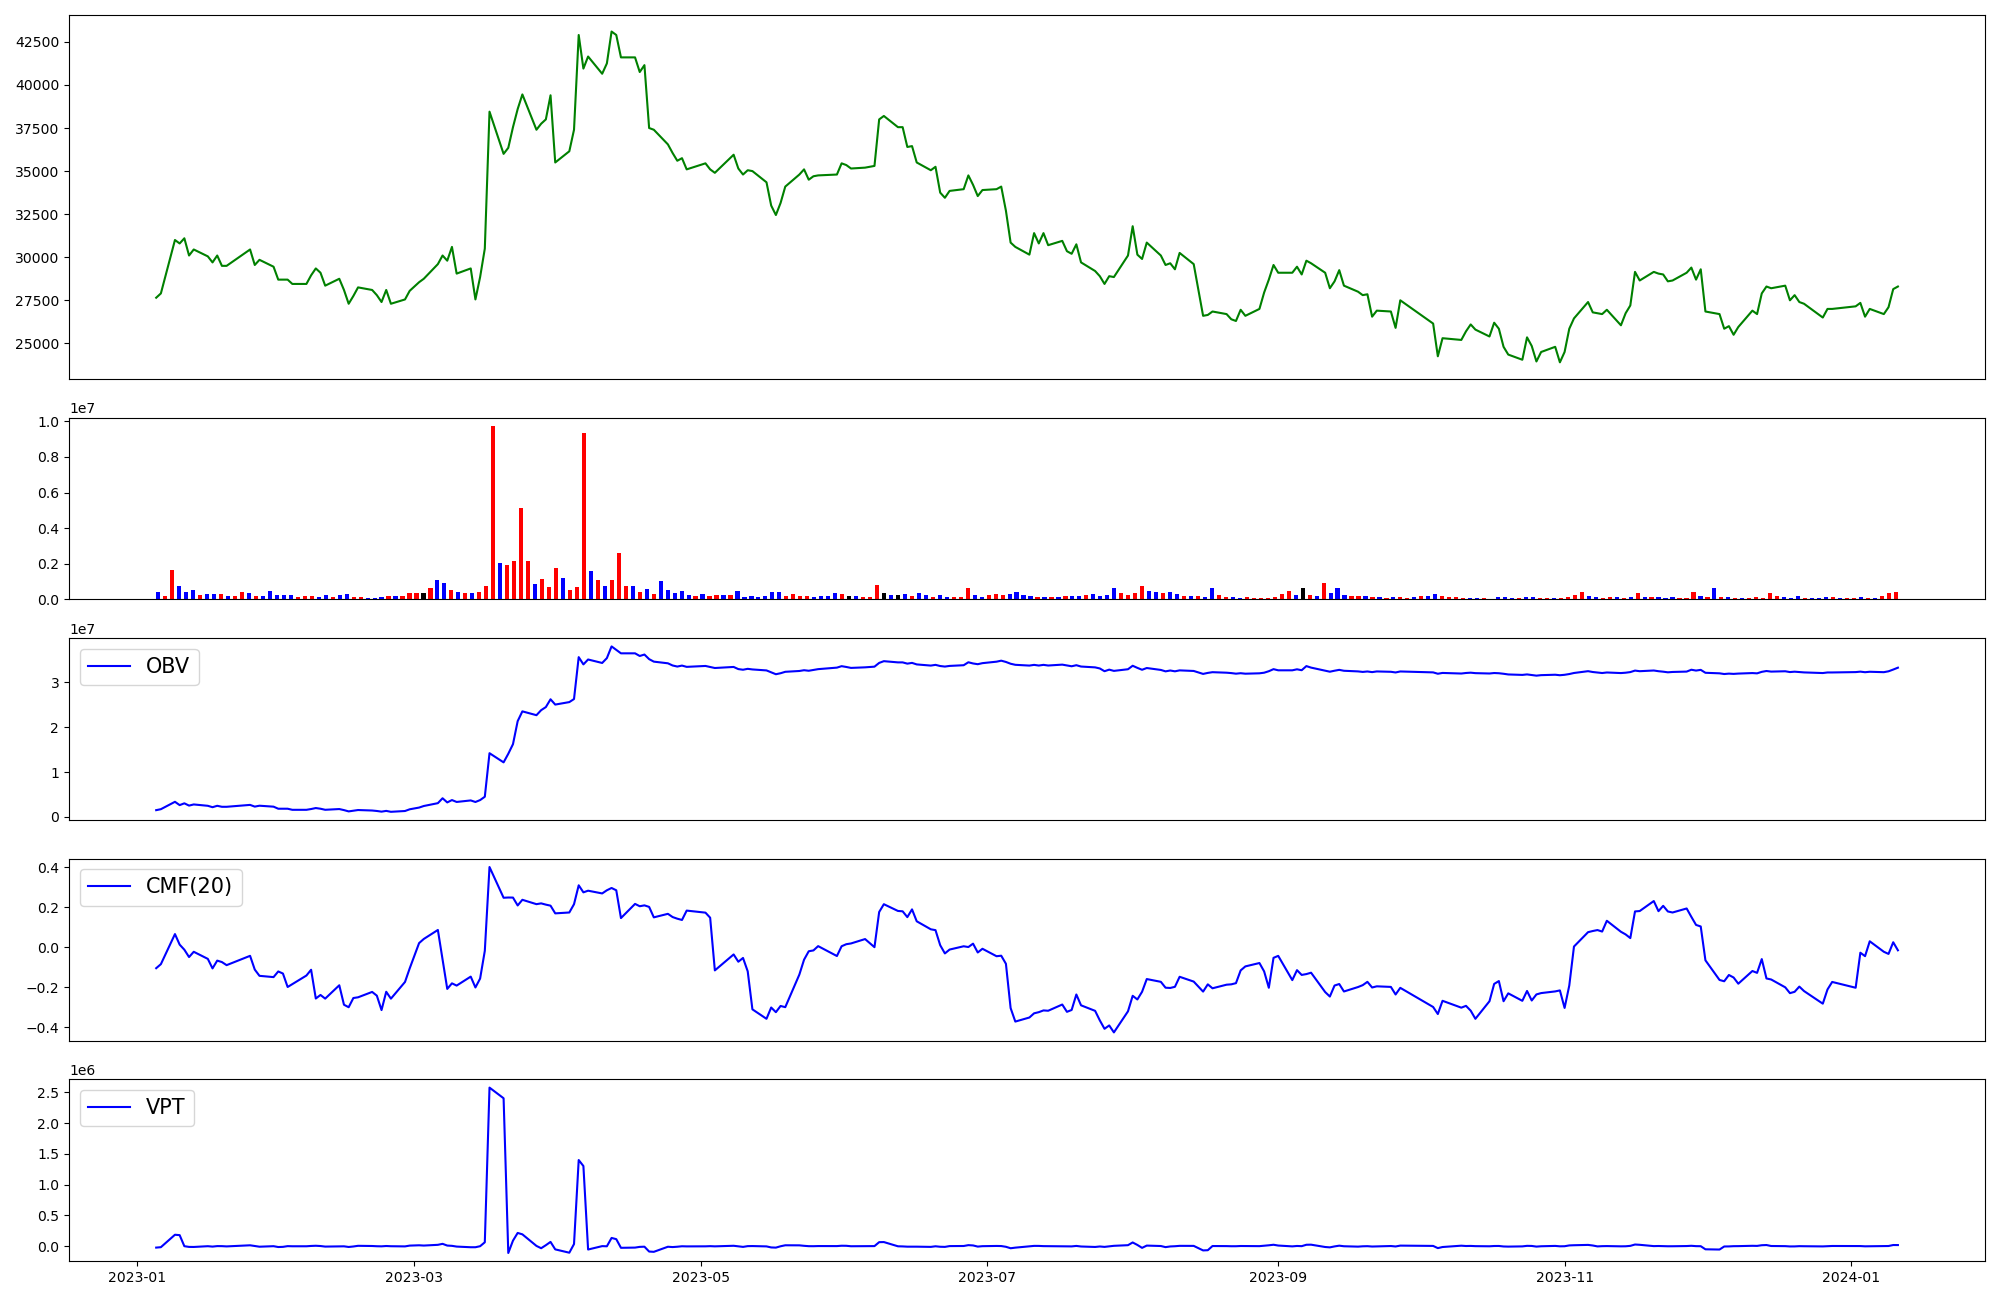Click the 1e6 exponent above VPT chart

[82, 1071]
